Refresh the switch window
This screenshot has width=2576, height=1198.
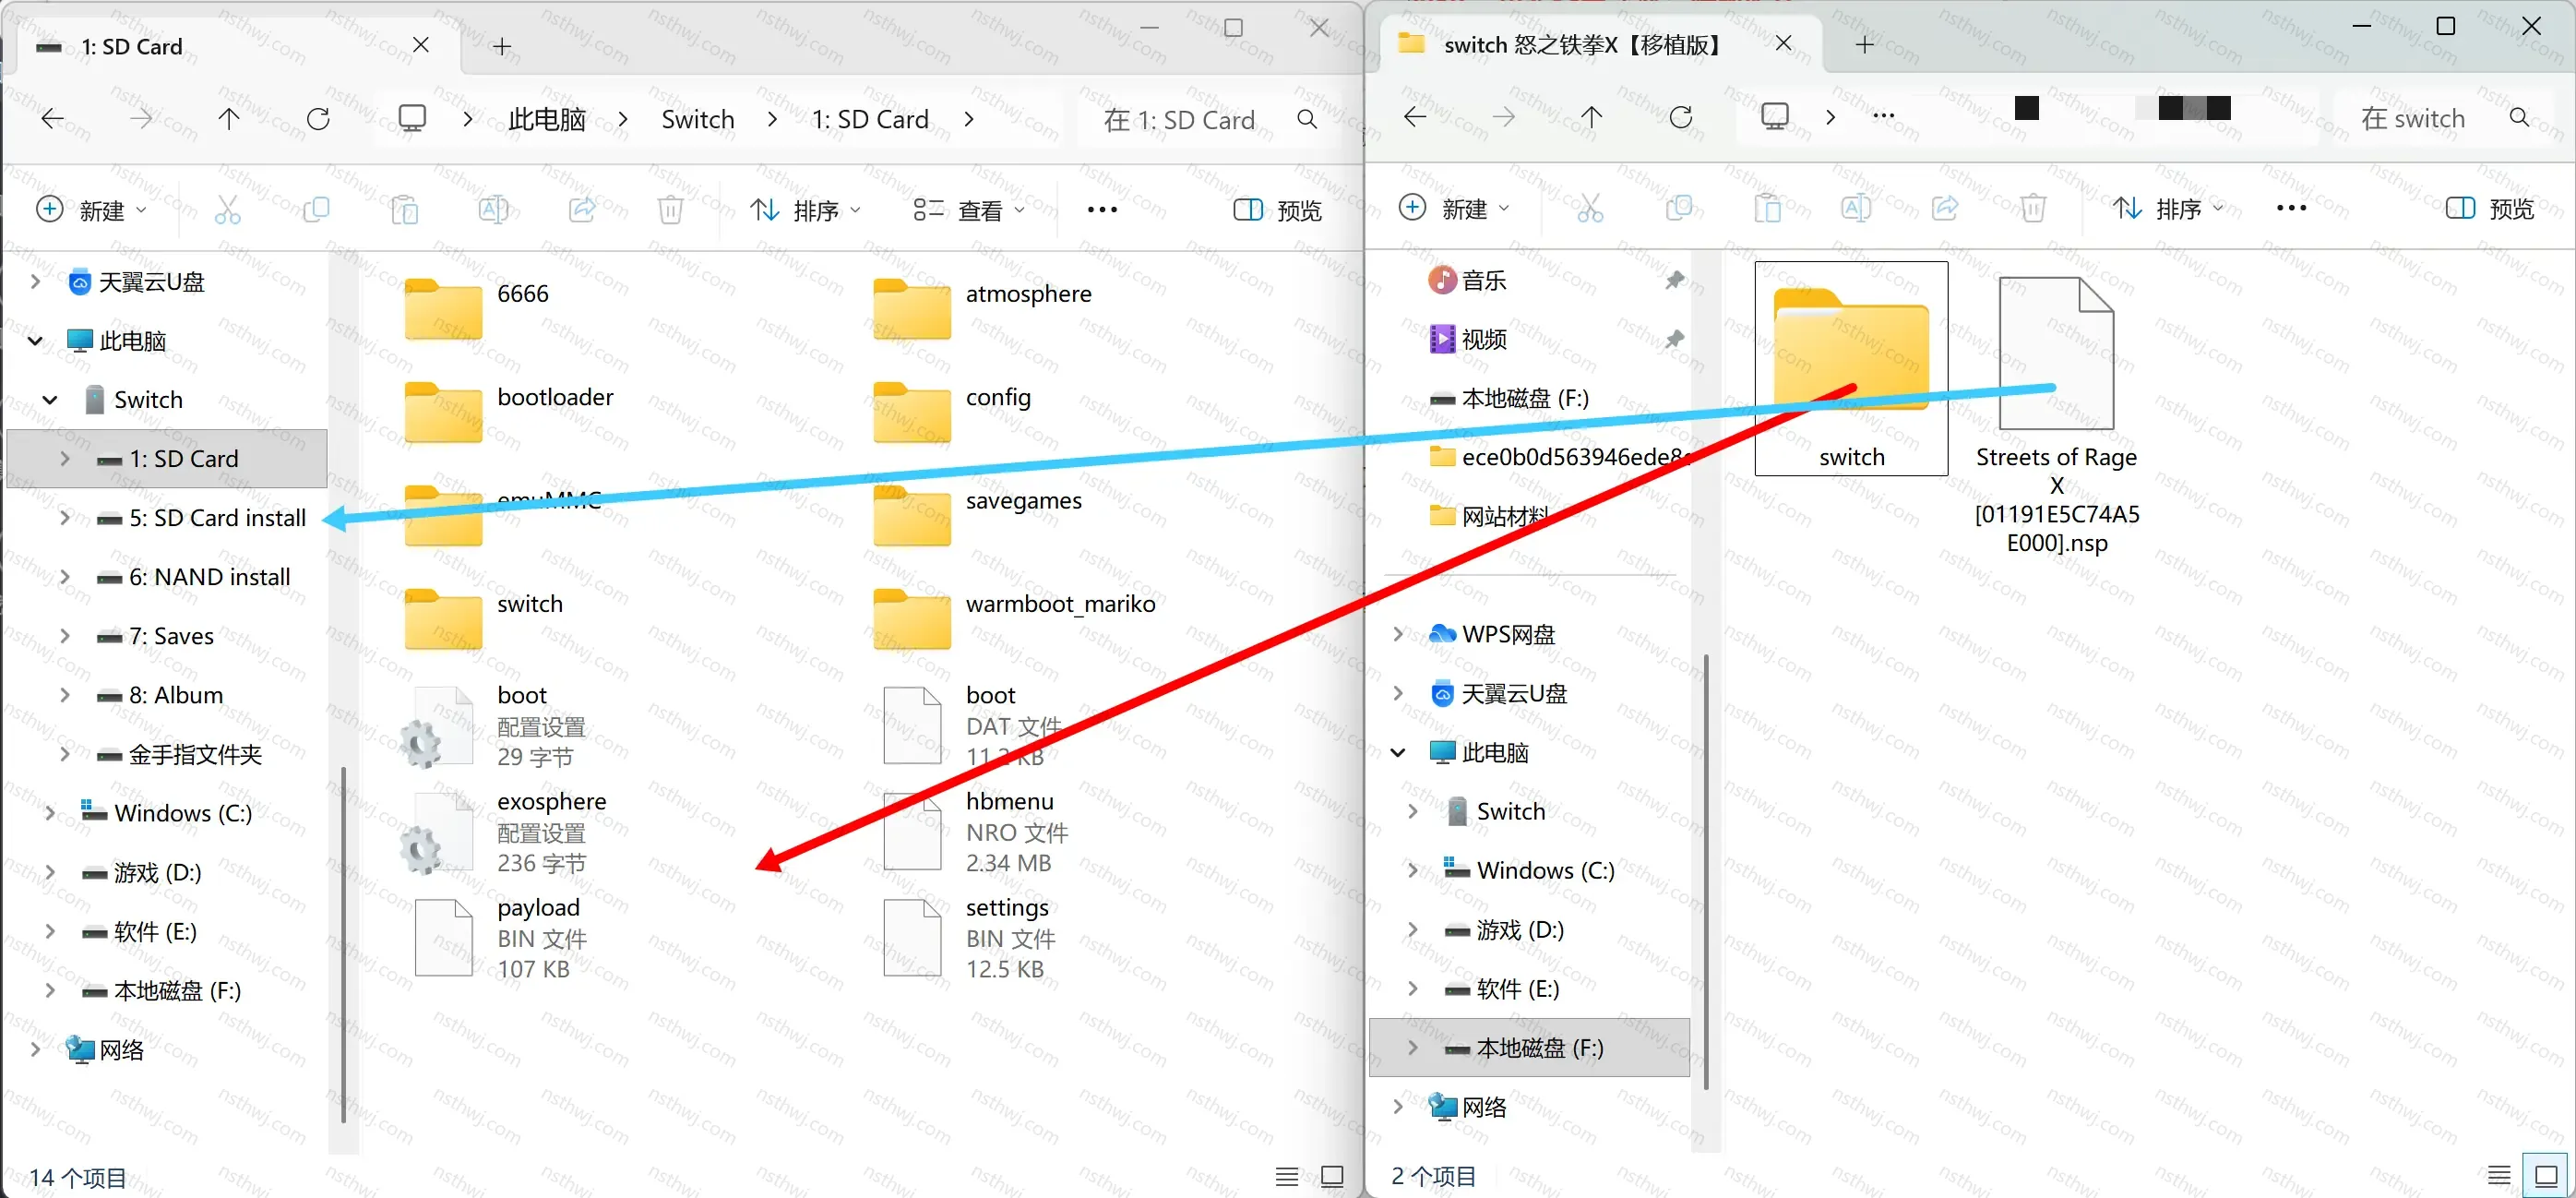coord(1681,118)
